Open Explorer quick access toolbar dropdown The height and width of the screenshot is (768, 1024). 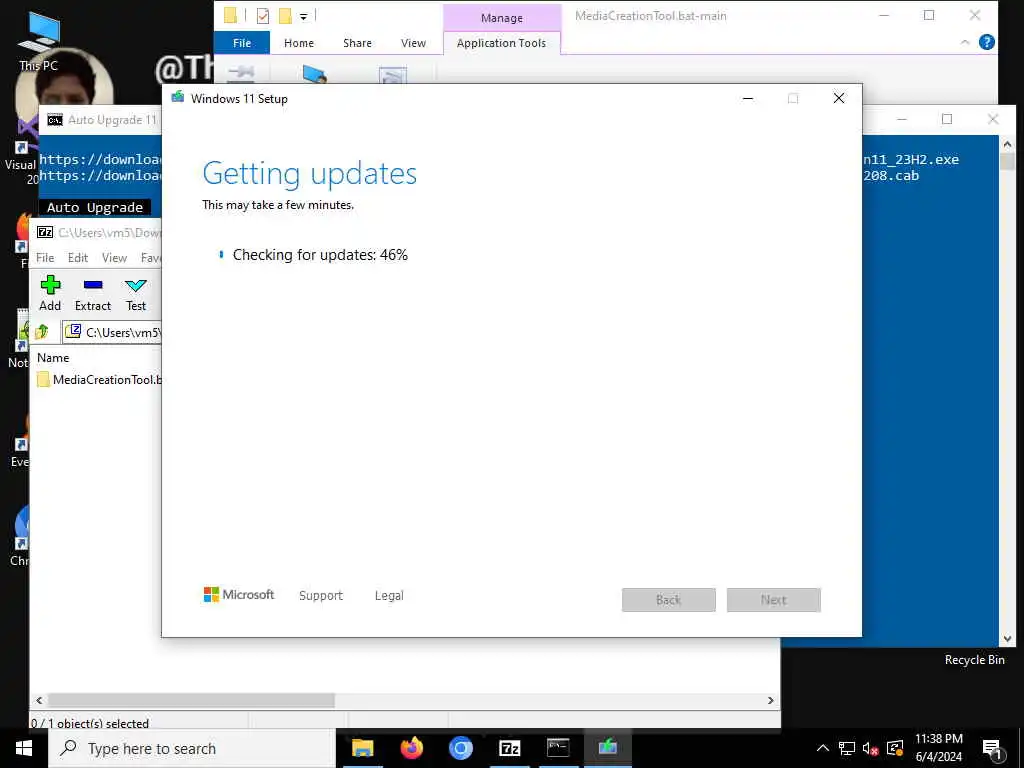coord(304,17)
